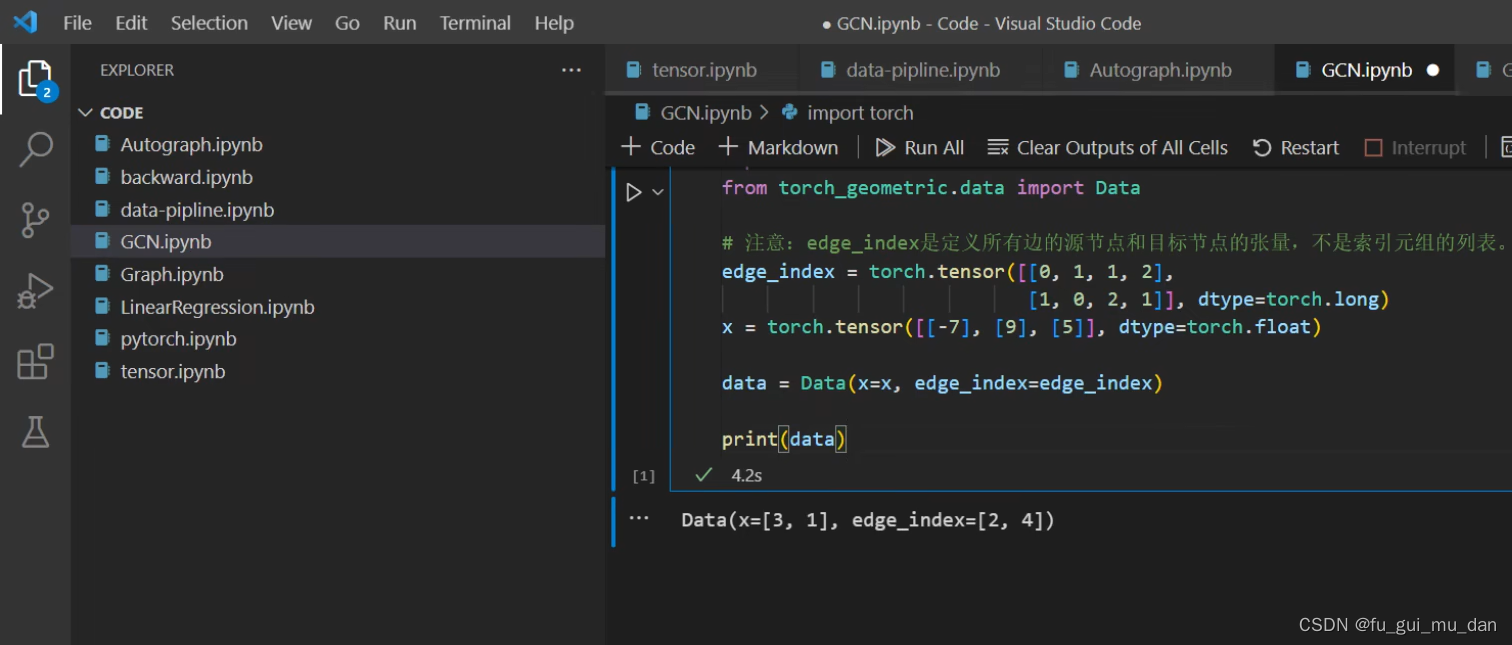The height and width of the screenshot is (645, 1512).
Task: Open data-pipline.ipynb in the explorer
Action: [338, 210]
